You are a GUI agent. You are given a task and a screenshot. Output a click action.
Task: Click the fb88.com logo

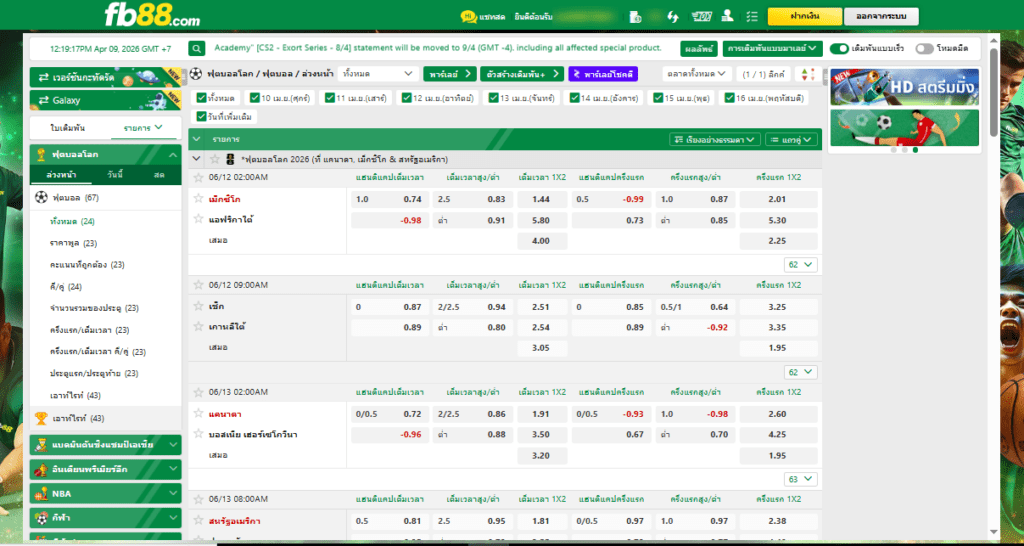tap(152, 15)
